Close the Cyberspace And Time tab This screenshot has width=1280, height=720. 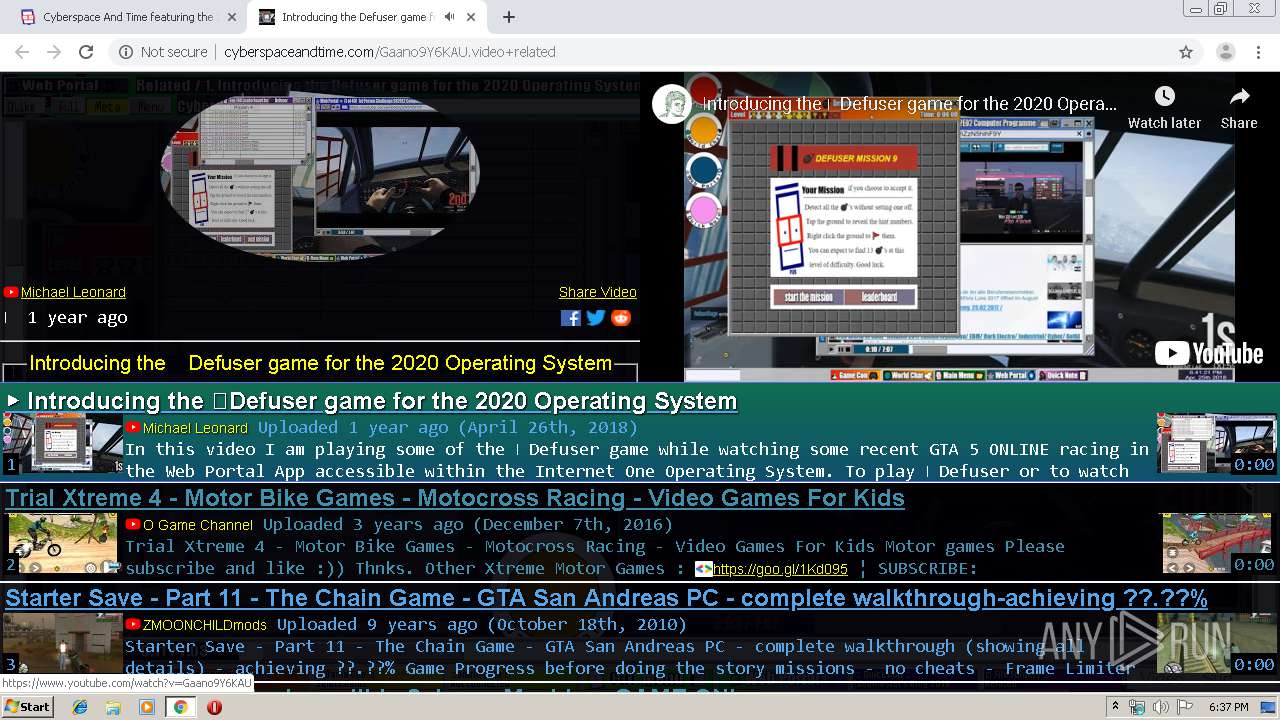(231, 17)
